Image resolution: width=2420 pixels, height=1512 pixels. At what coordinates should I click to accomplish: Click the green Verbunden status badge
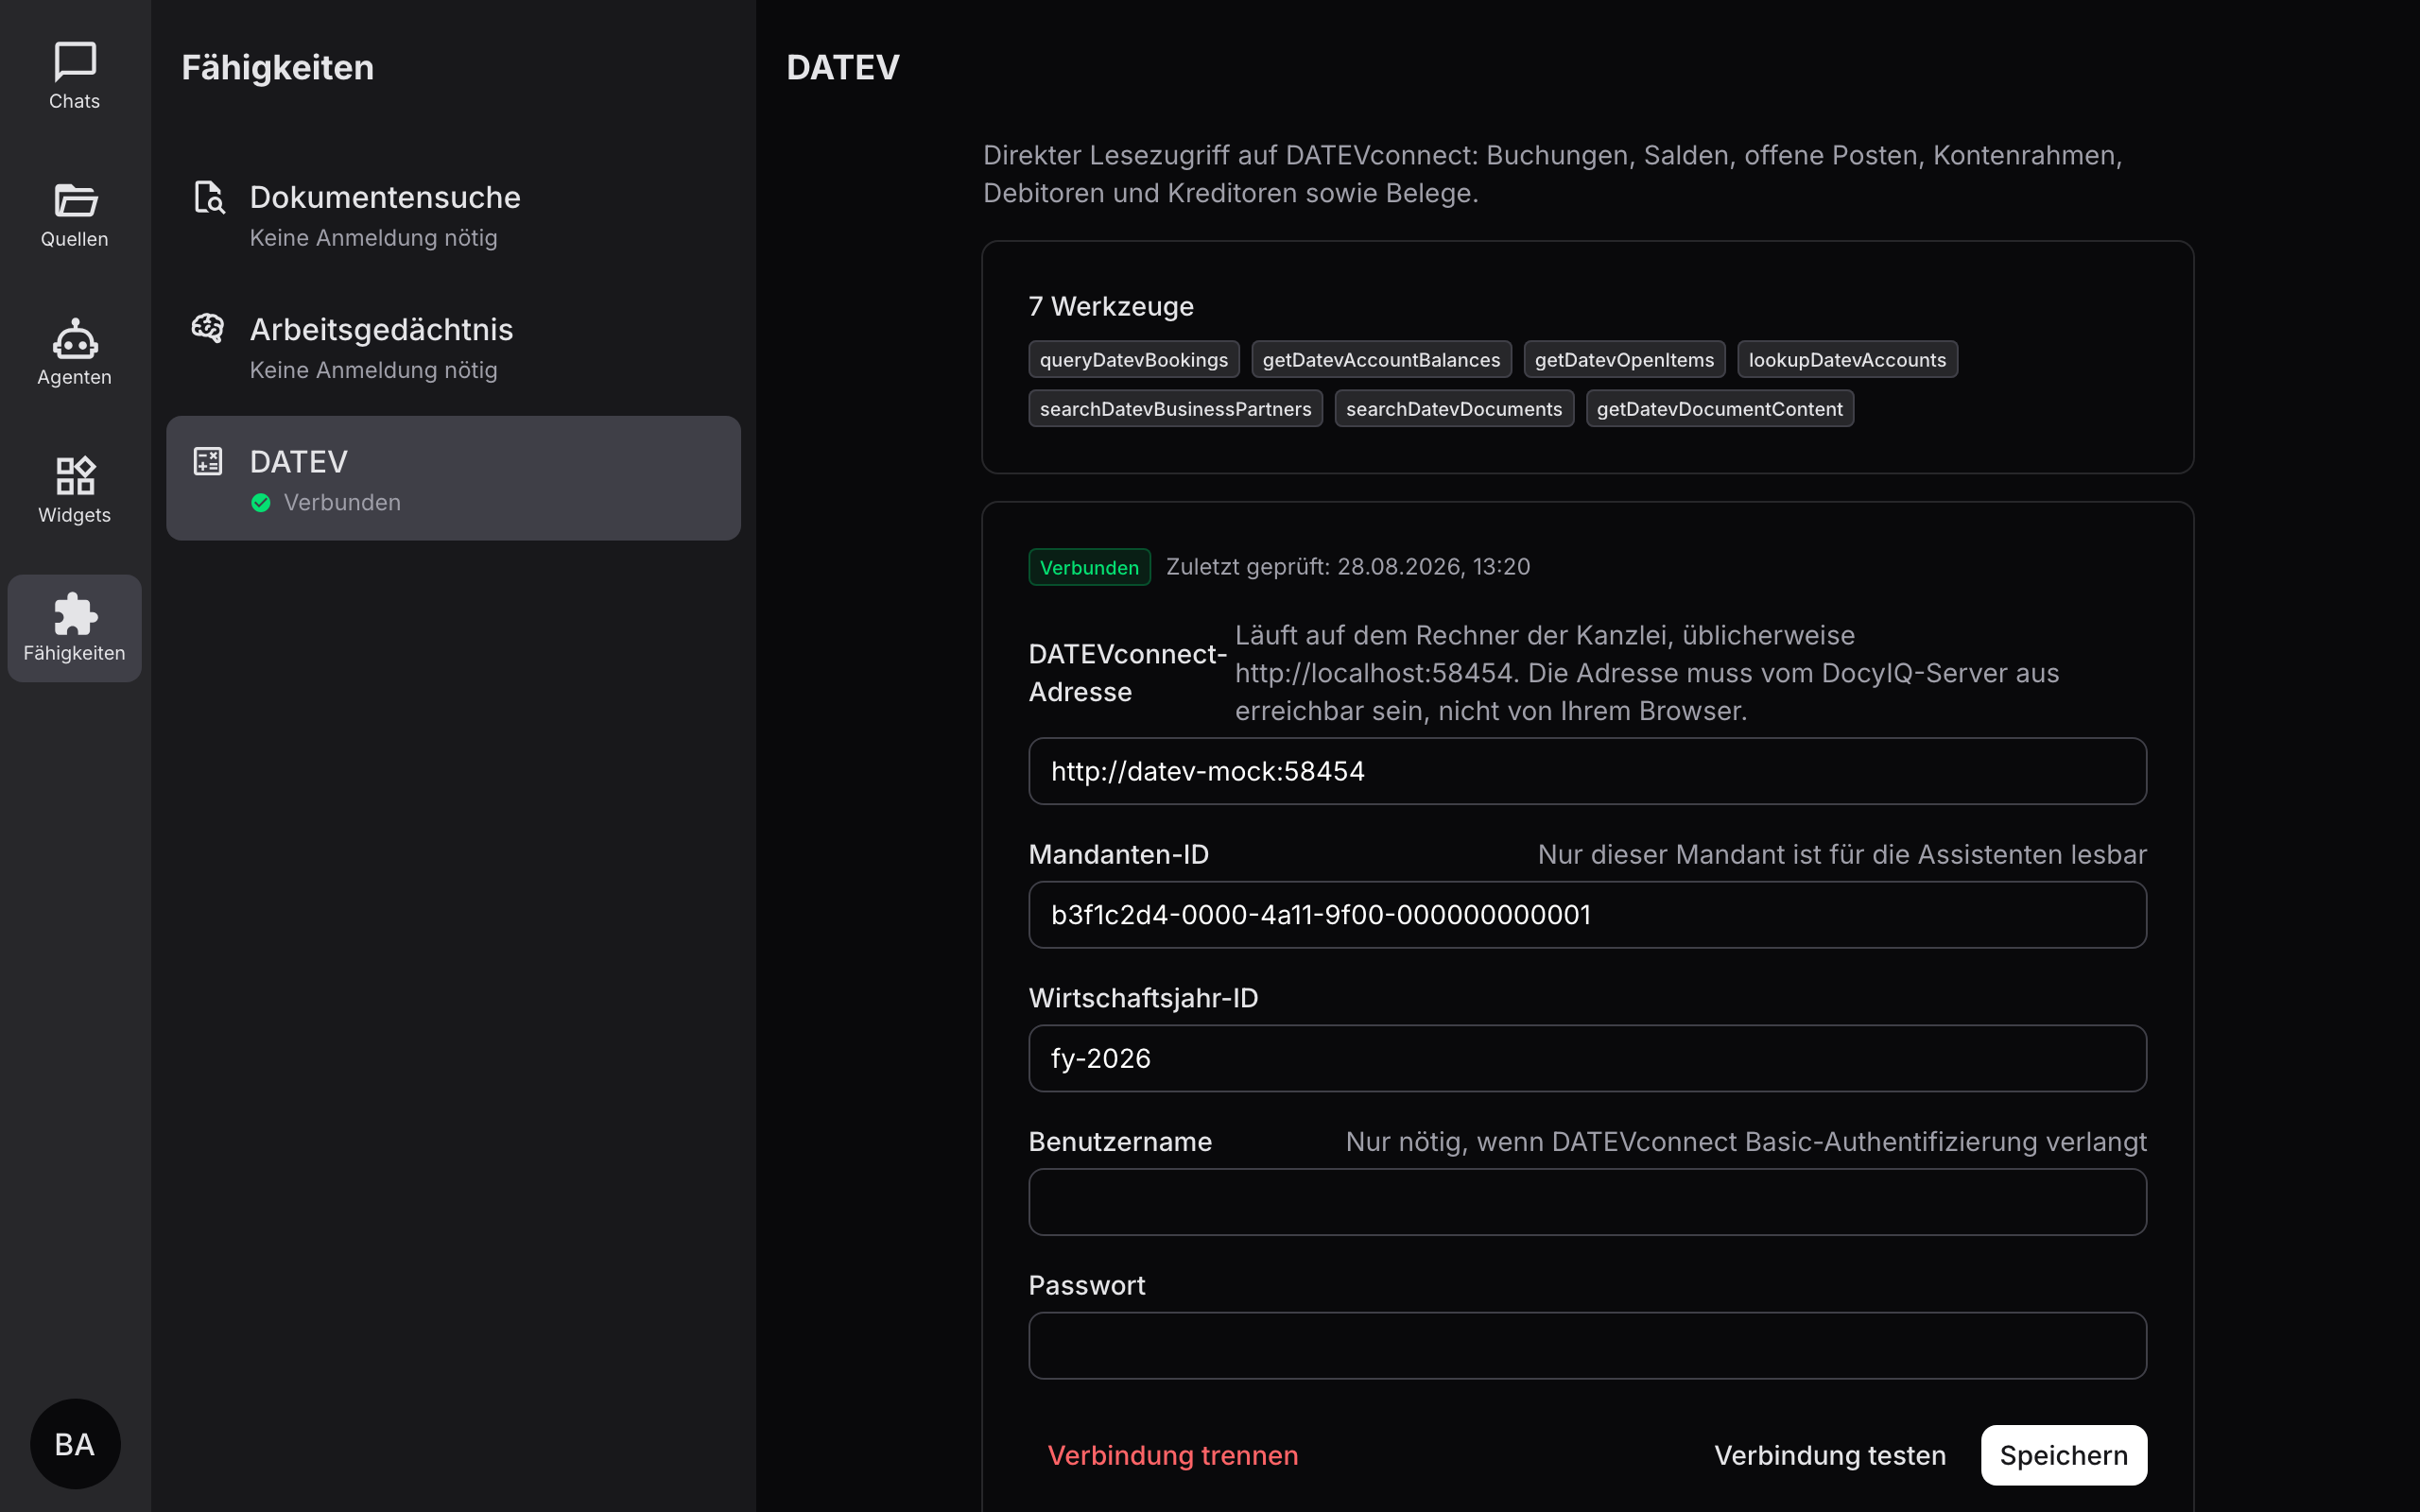[x=1089, y=567]
